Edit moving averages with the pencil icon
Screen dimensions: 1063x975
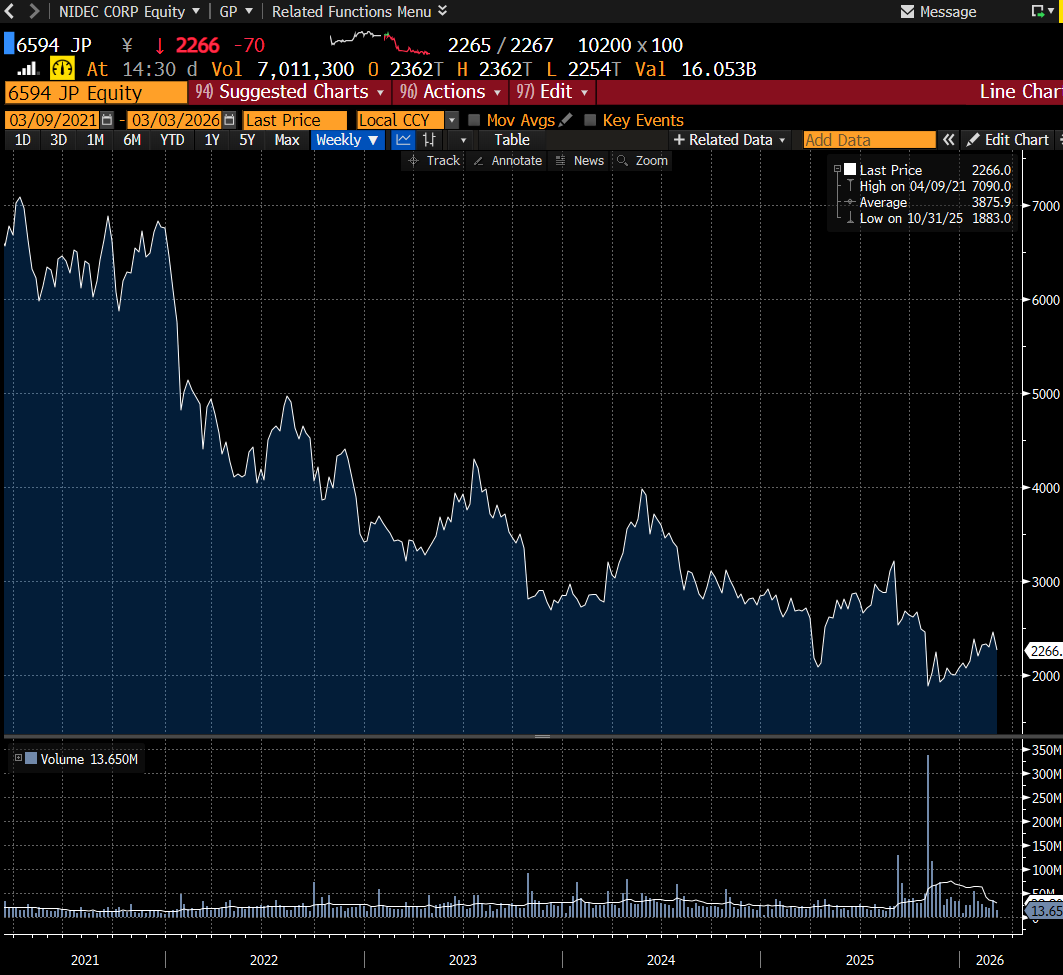coord(565,120)
